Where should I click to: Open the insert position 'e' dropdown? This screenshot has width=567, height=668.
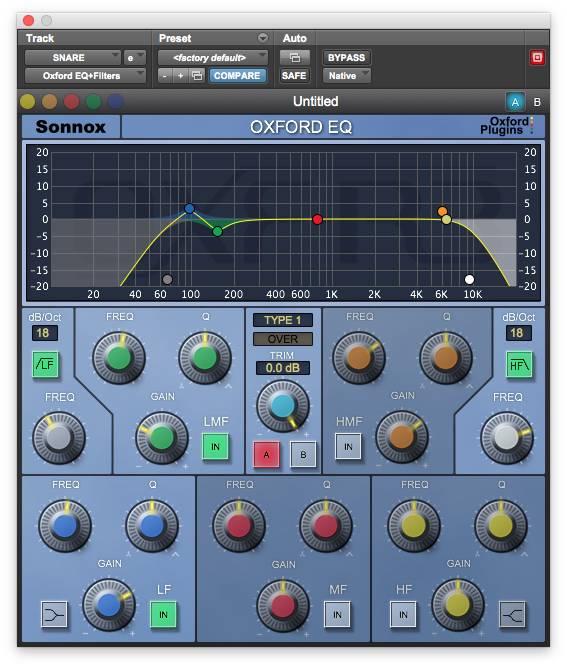coord(135,58)
